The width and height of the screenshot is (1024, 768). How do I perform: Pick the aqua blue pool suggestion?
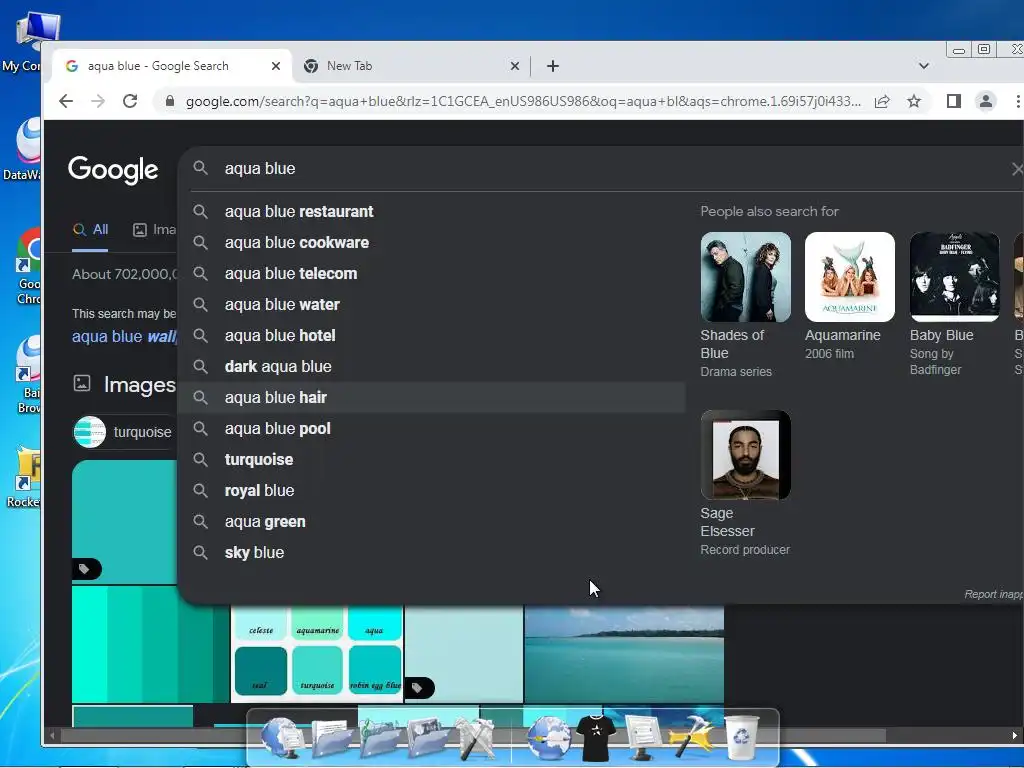coord(431,428)
